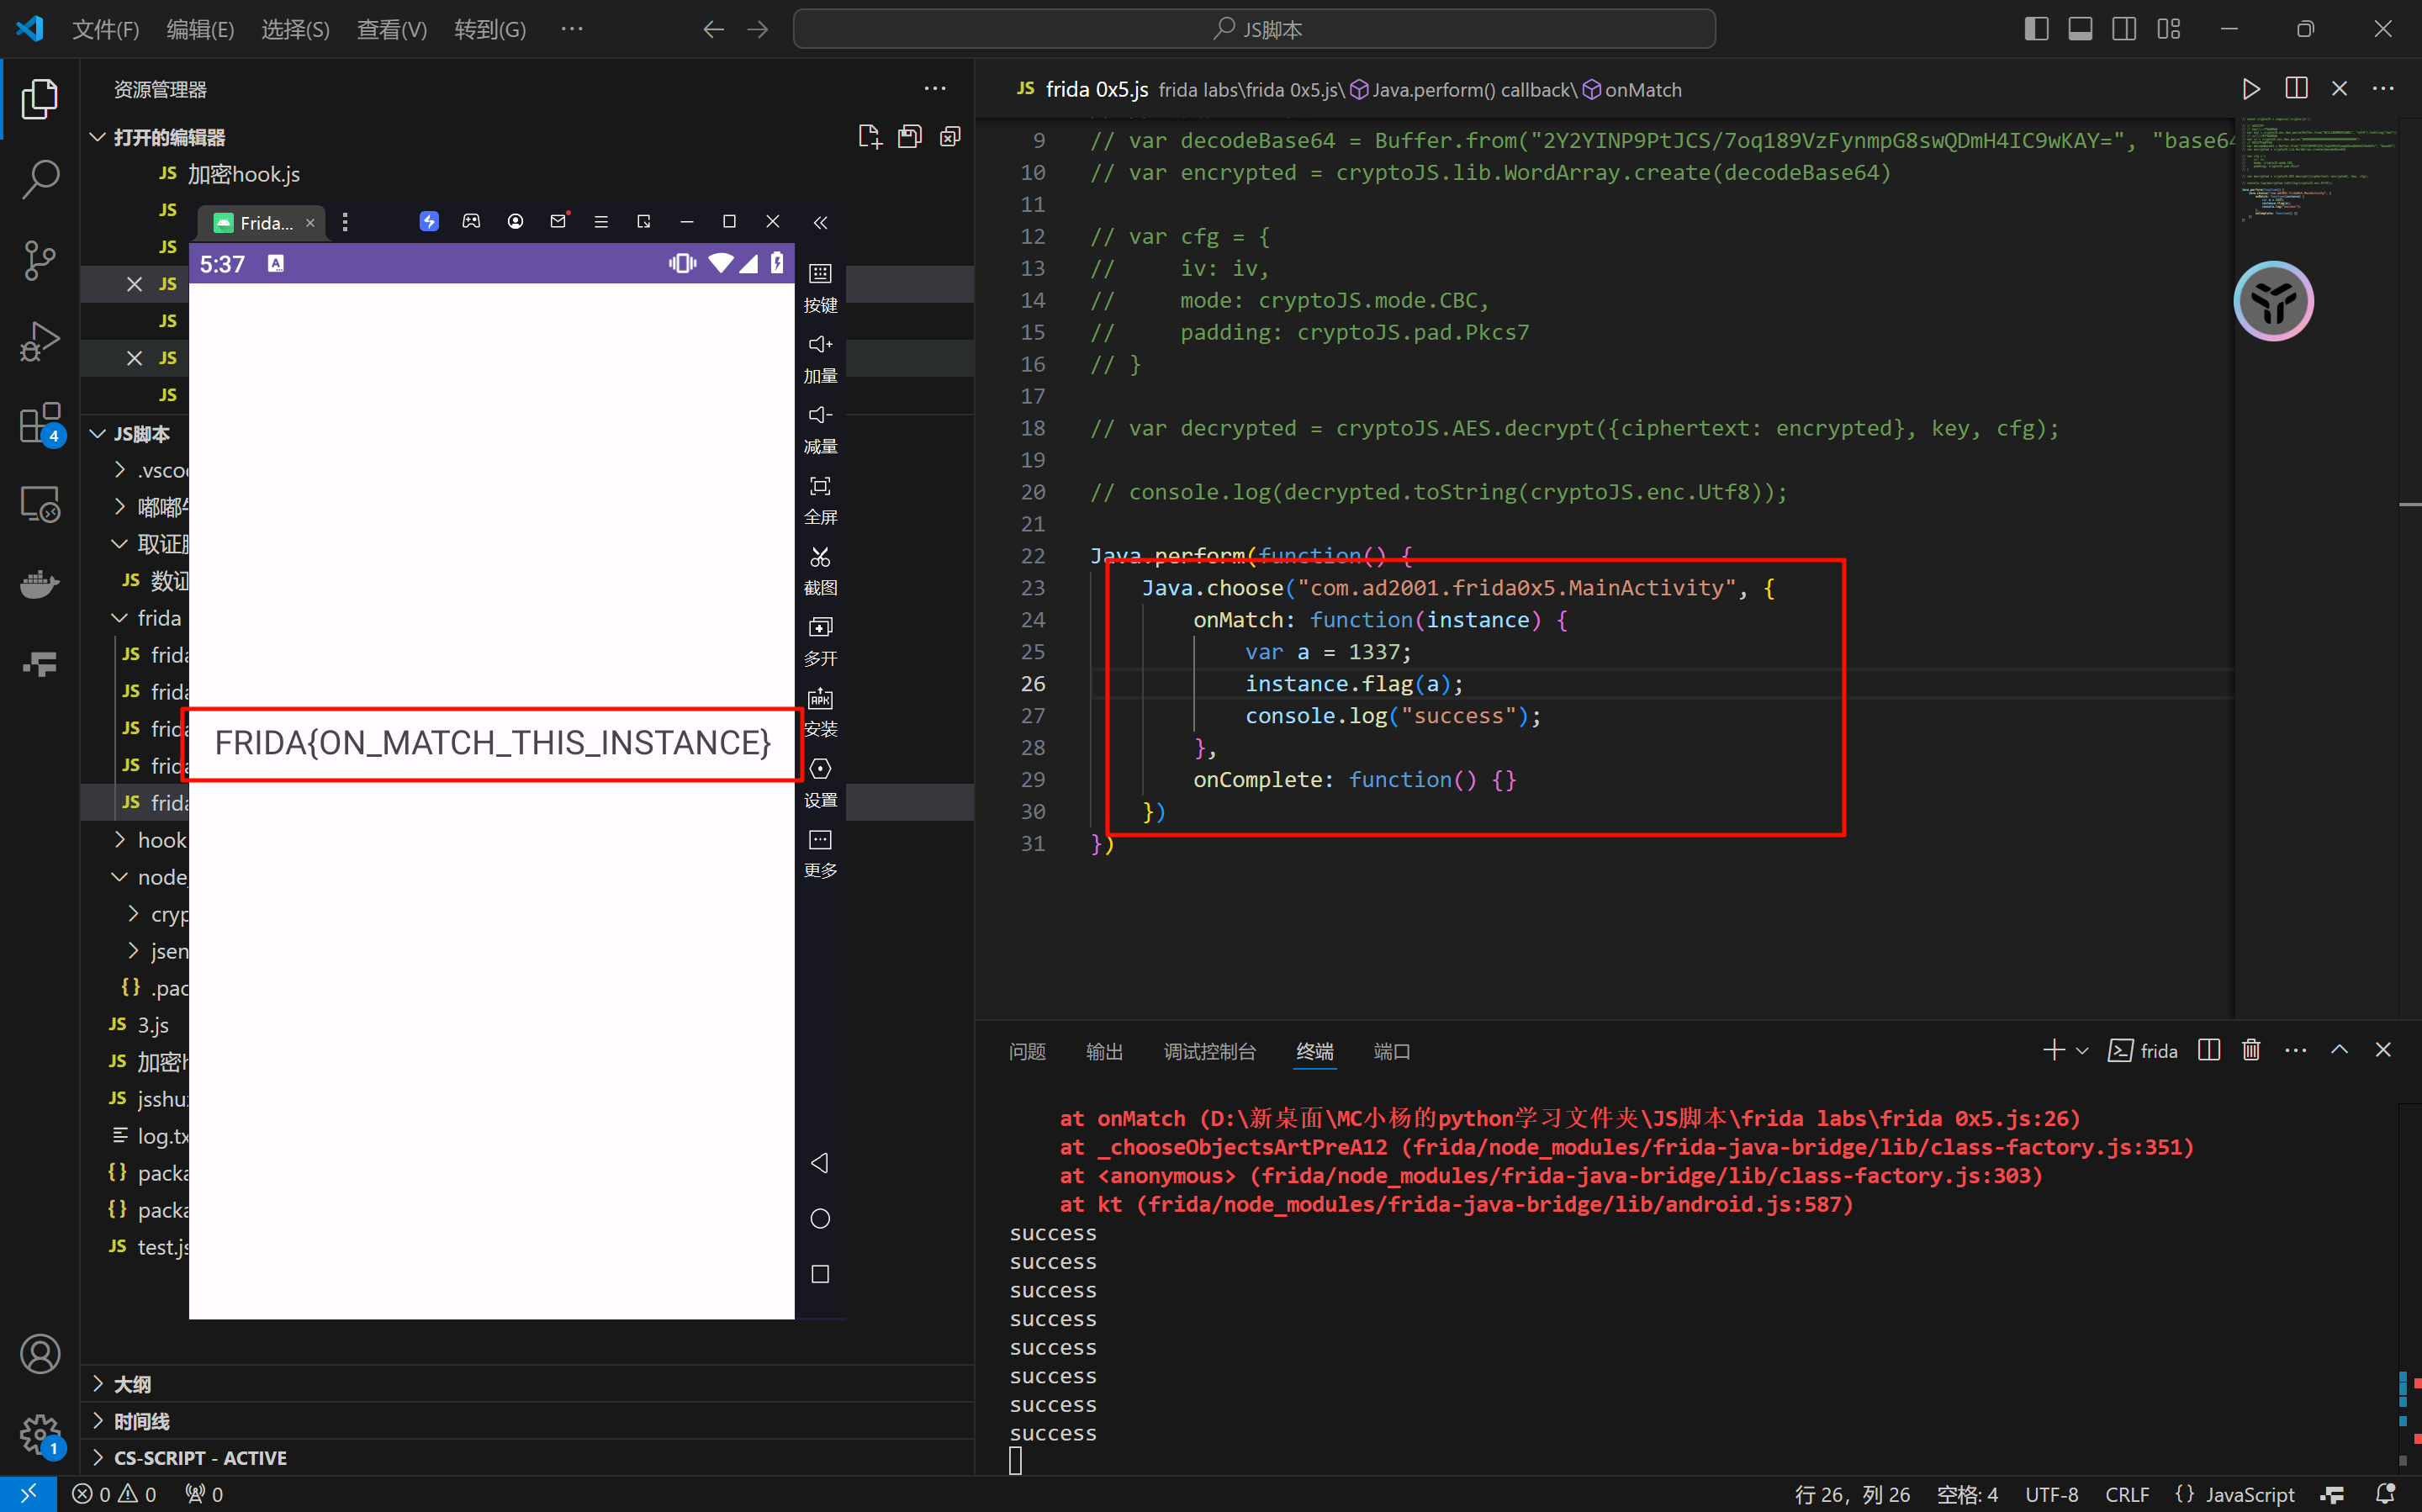Switch to the 调试控制台 panel tab
This screenshot has width=2422, height=1512.
1209,1051
